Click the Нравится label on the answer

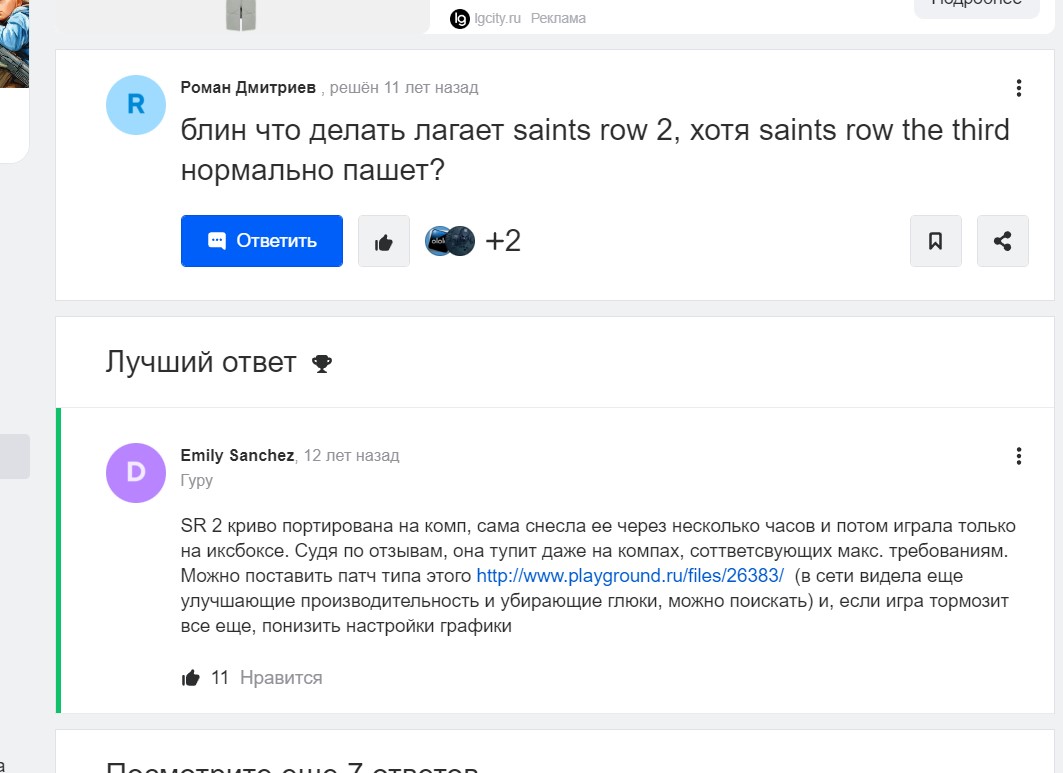pos(281,677)
